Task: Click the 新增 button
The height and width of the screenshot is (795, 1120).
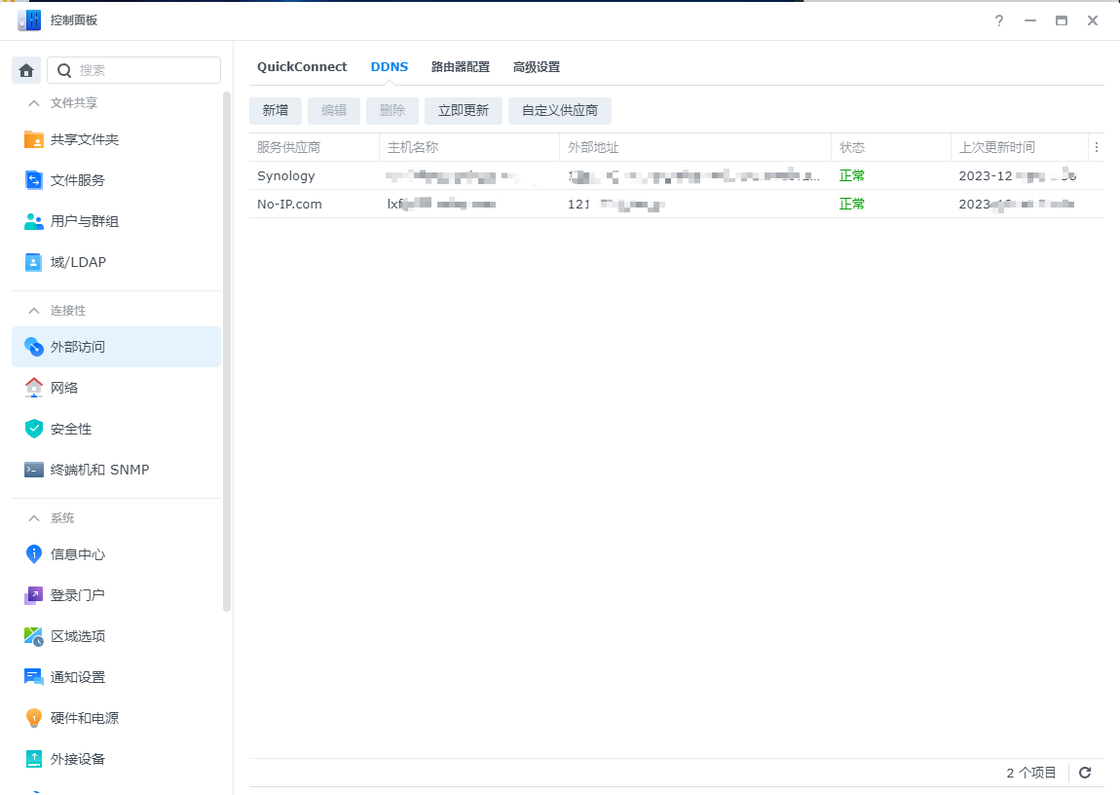Action: 275,111
